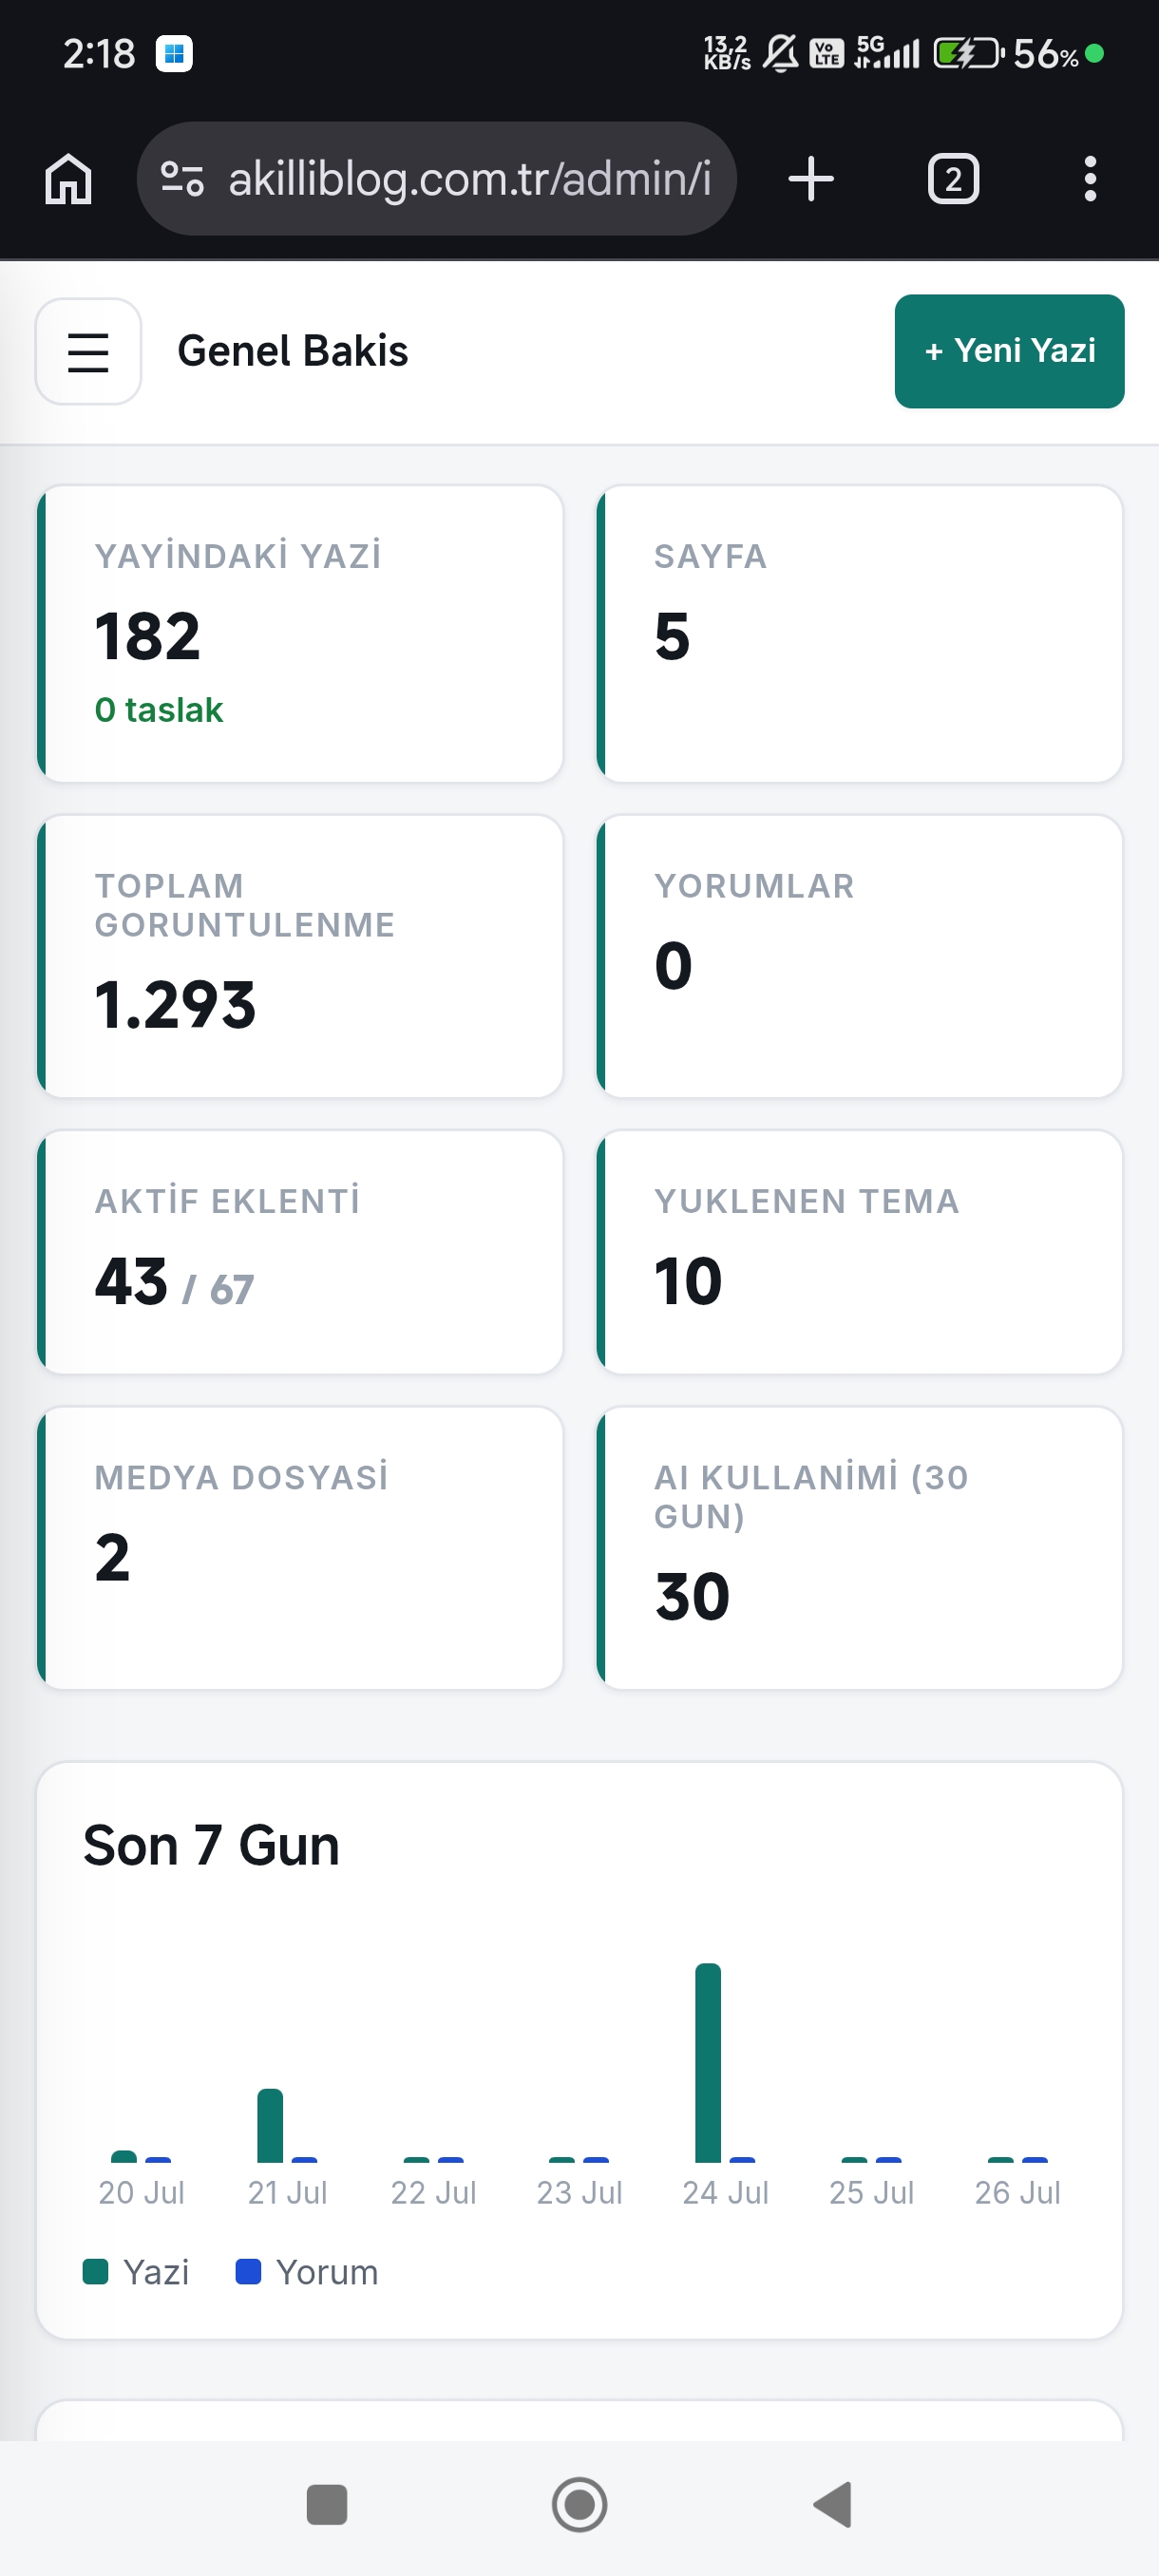Toggle the Yorum legend in the chart
The image size is (1159, 2576).
tap(307, 2272)
